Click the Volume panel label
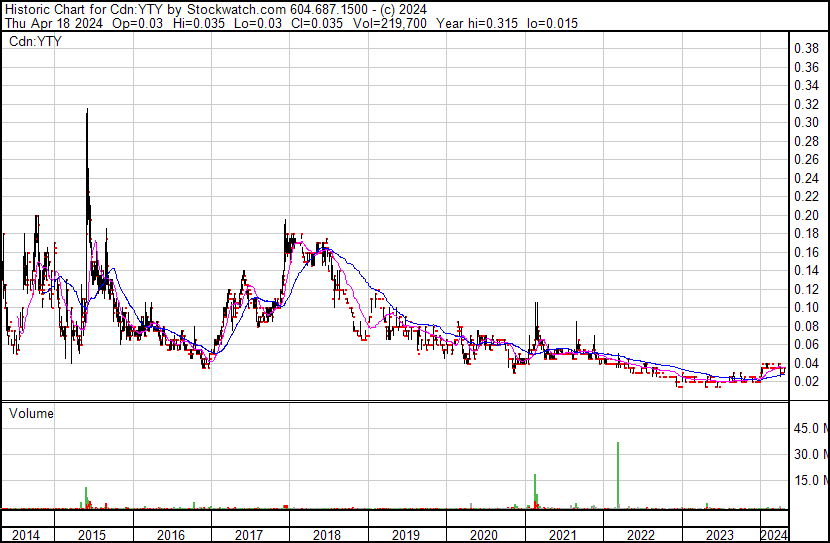The image size is (830, 543). pyautogui.click(x=31, y=413)
